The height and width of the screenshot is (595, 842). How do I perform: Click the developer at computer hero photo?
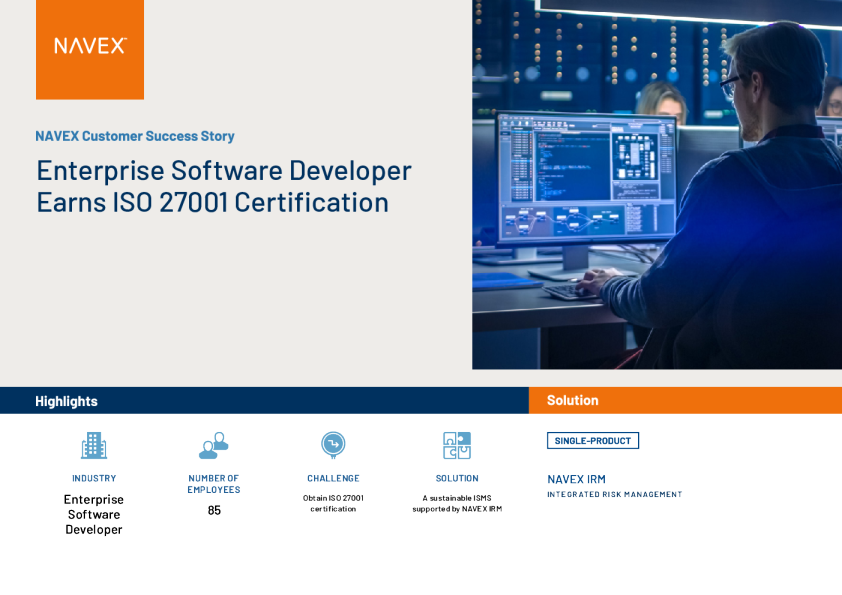[x=657, y=184]
